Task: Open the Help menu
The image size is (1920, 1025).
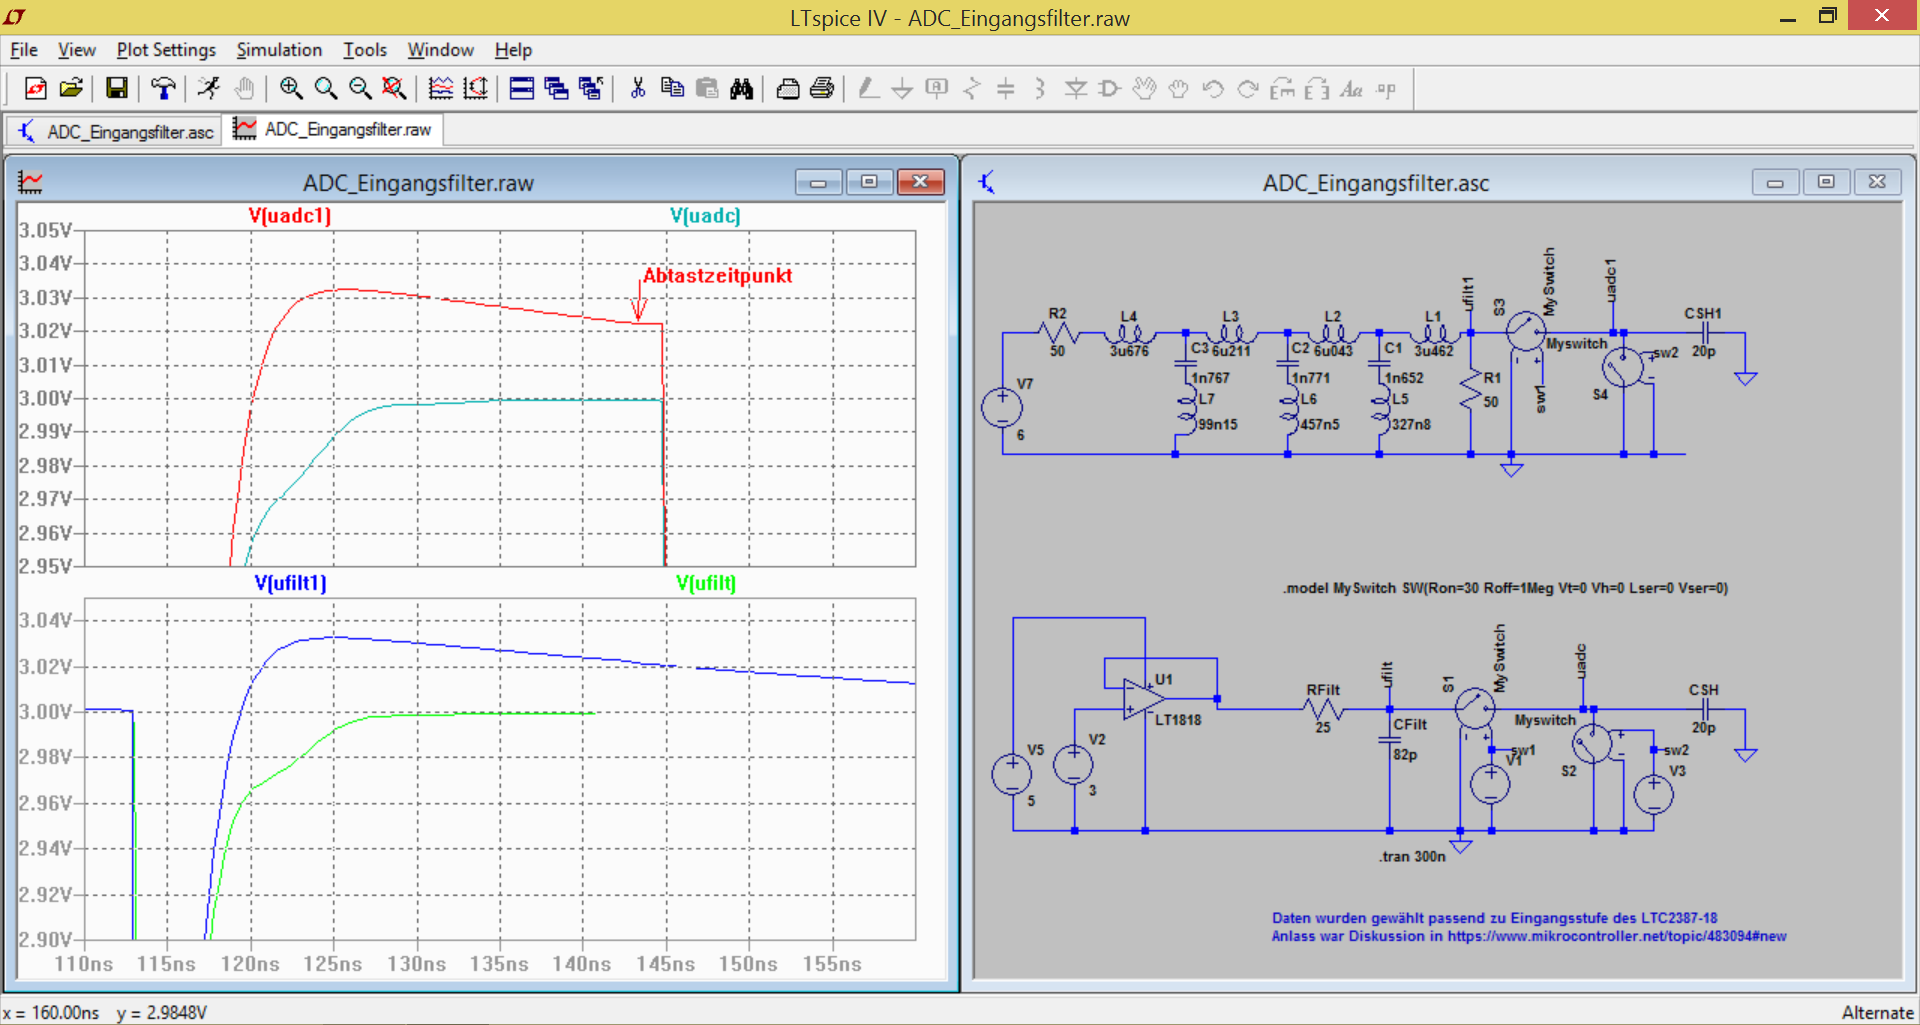Action: click(513, 50)
